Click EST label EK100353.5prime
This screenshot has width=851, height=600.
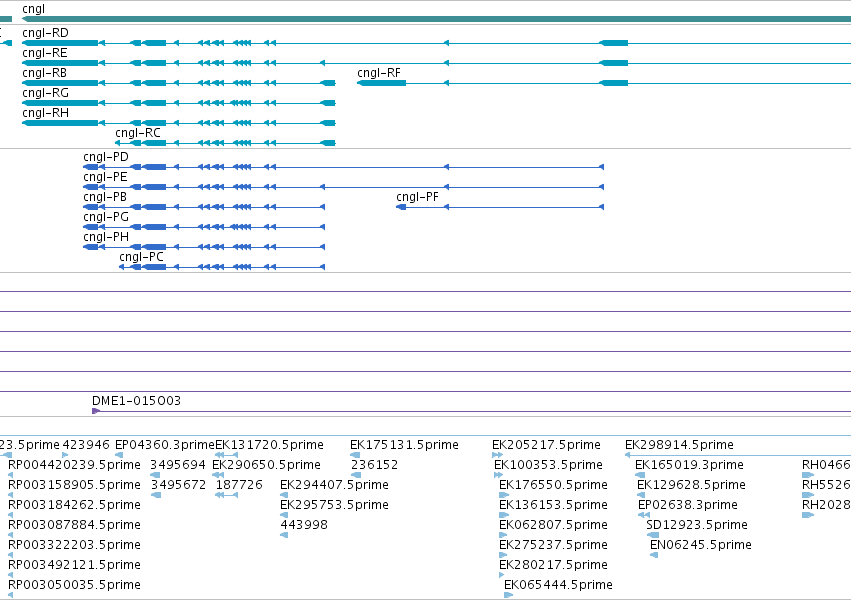(x=548, y=465)
